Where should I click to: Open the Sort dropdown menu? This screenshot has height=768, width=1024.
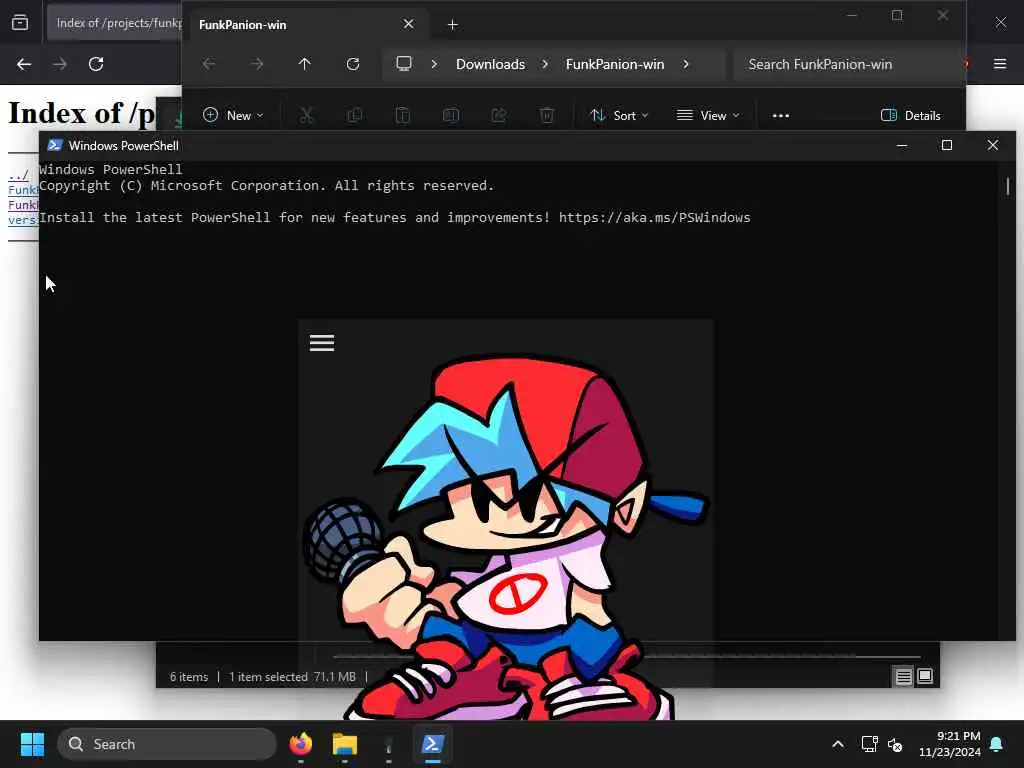(619, 116)
